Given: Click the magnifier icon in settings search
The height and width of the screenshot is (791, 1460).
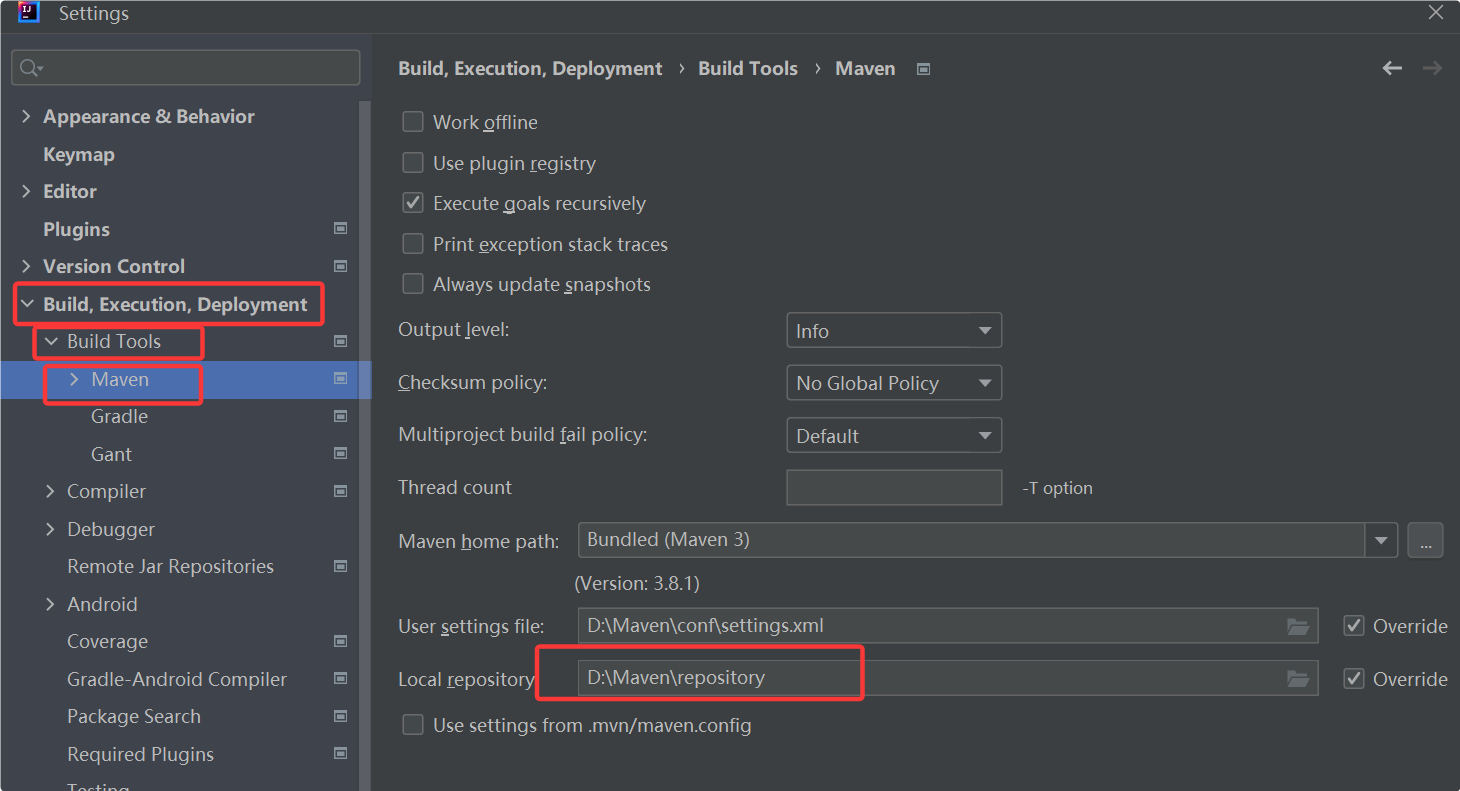Looking at the screenshot, I should point(30,68).
